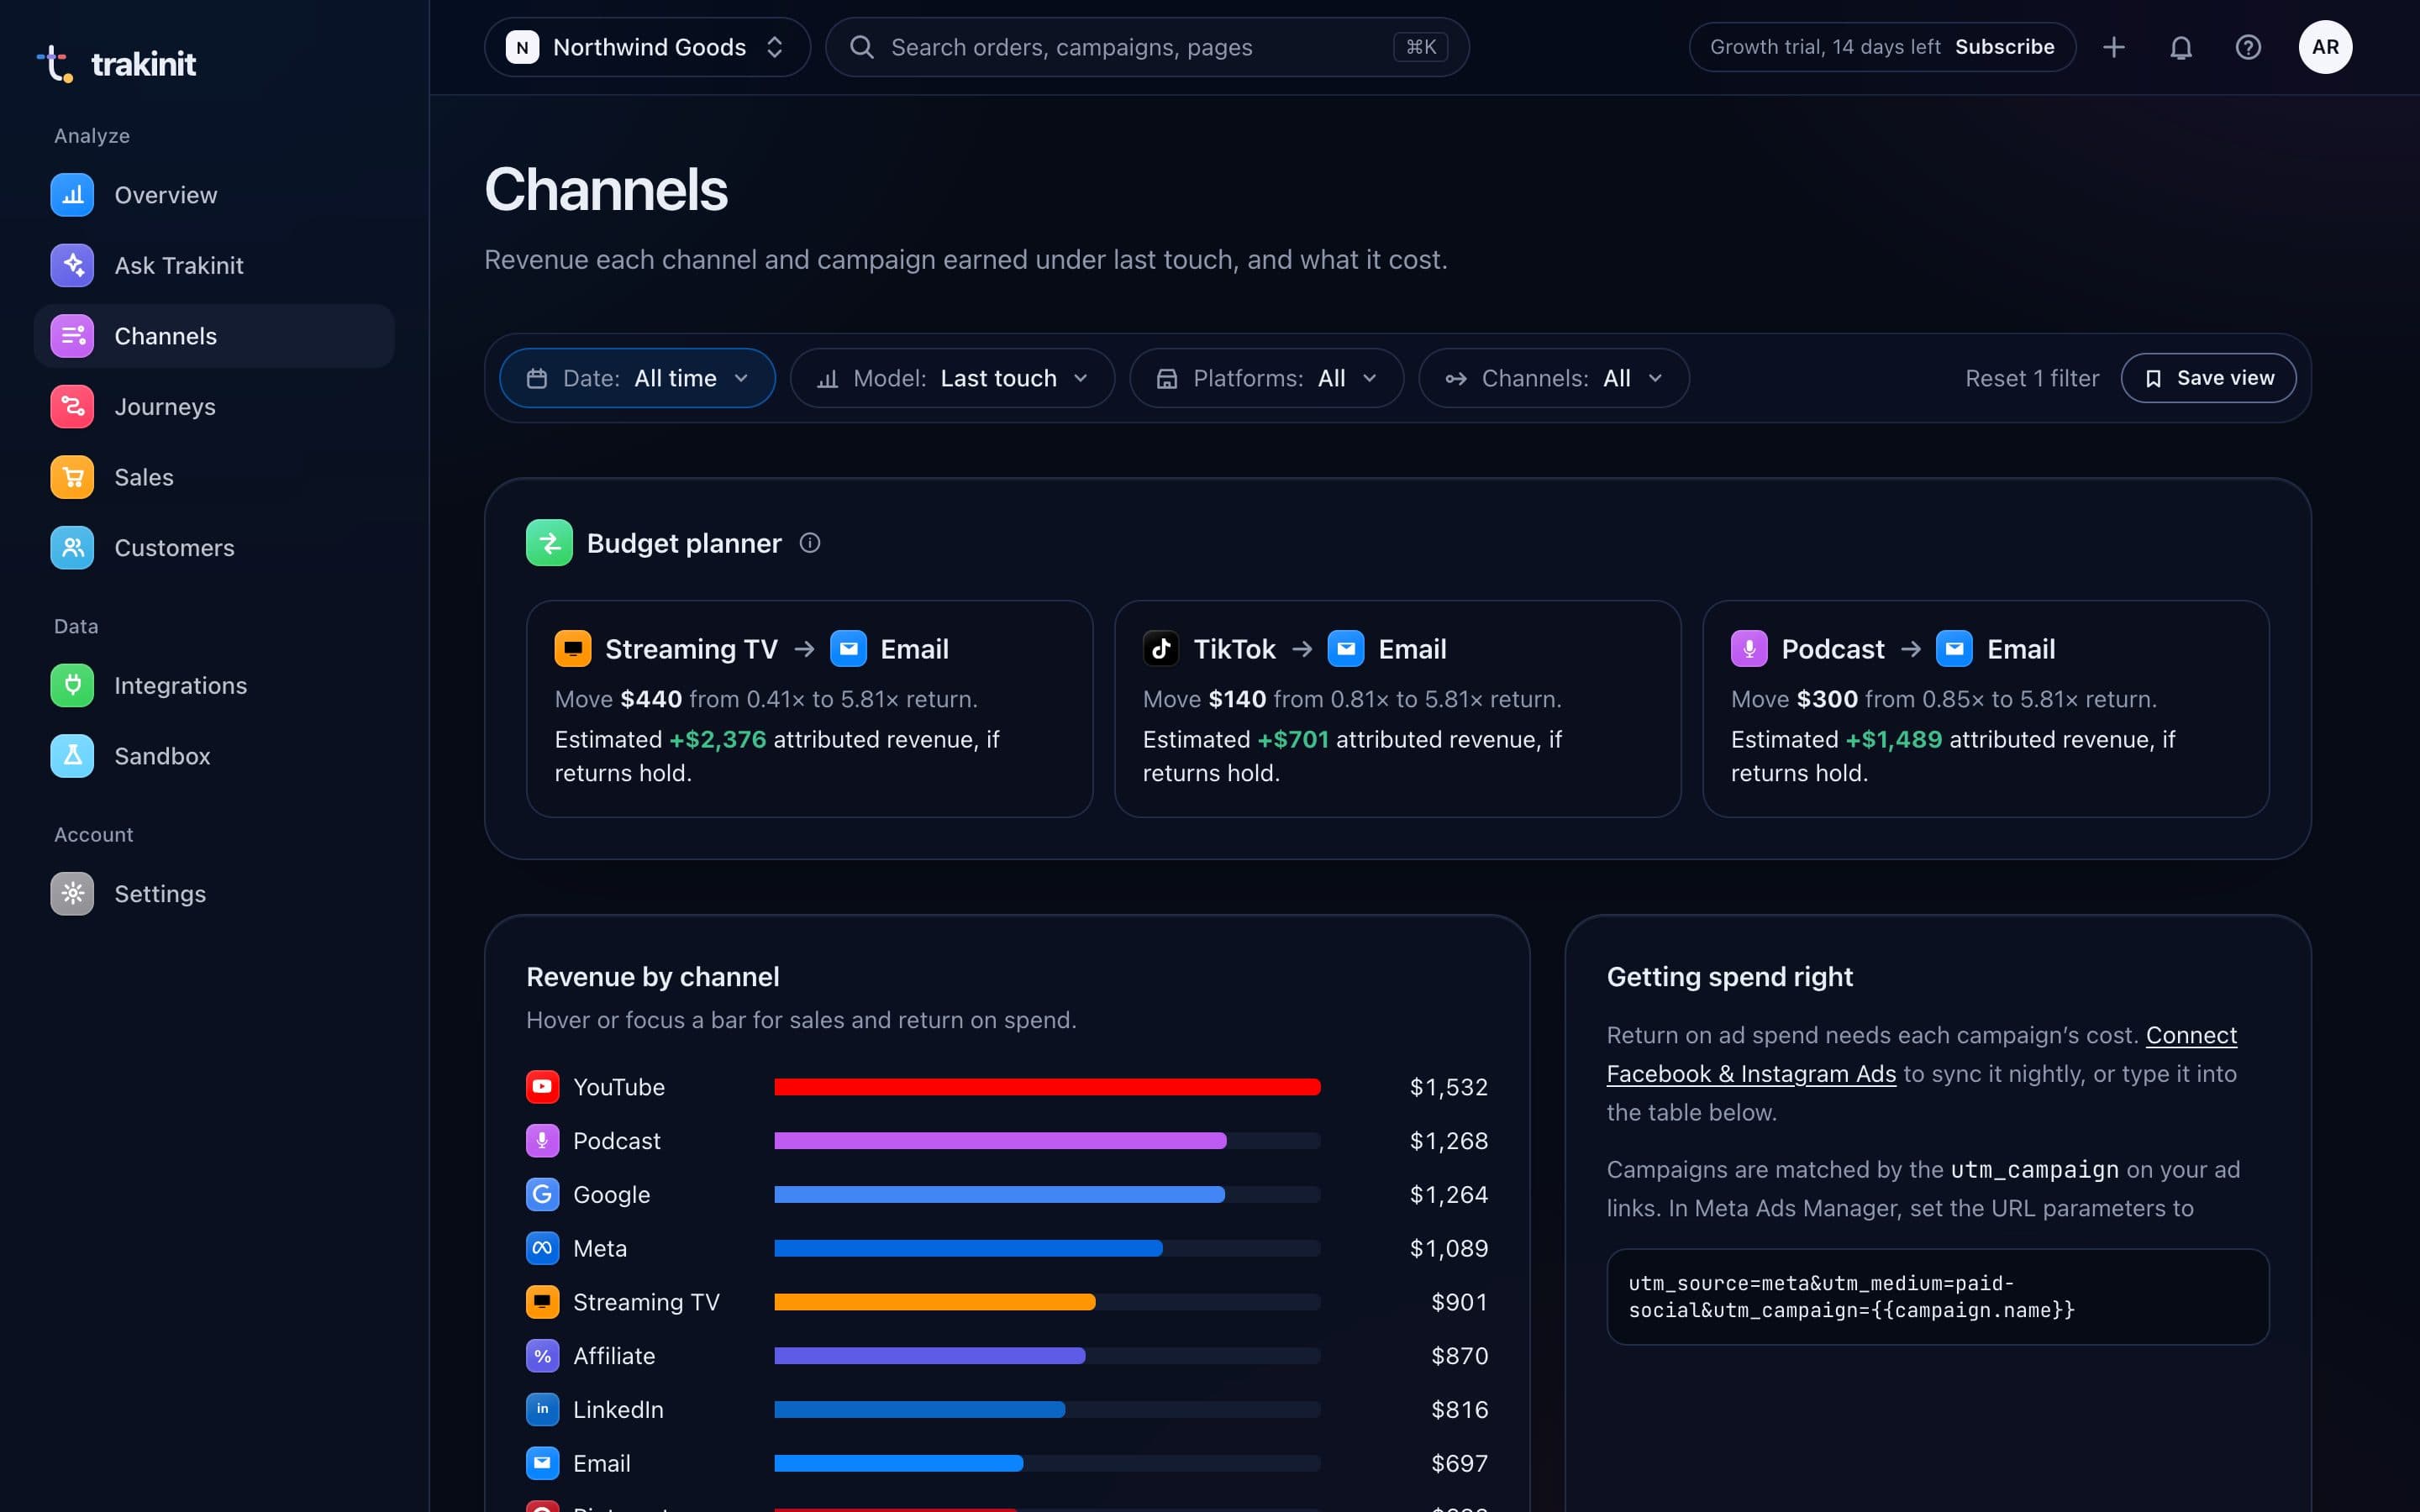Click the Budget planner info icon
The height and width of the screenshot is (1512, 2420).
[810, 543]
